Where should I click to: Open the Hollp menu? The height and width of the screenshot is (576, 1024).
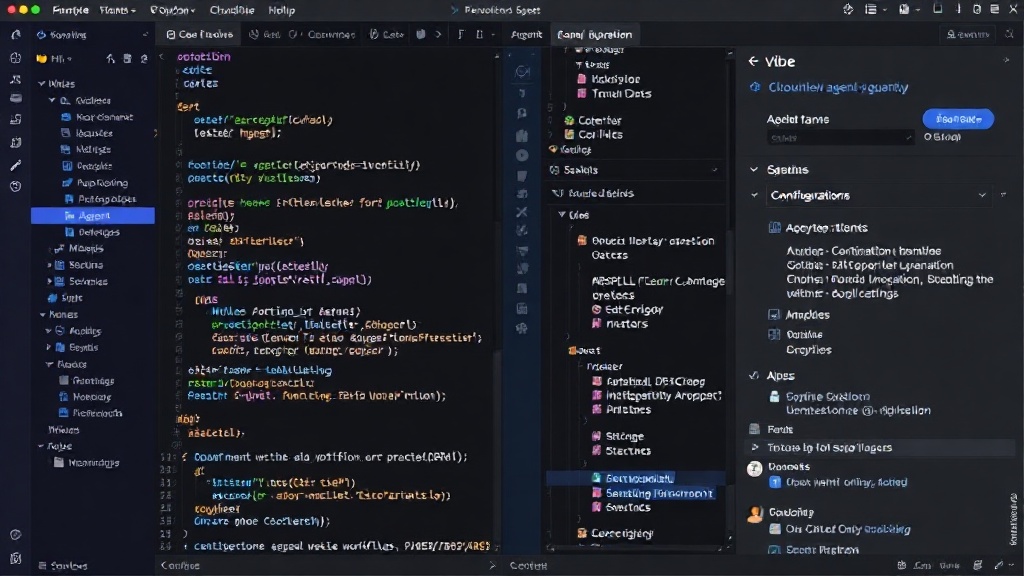281,10
